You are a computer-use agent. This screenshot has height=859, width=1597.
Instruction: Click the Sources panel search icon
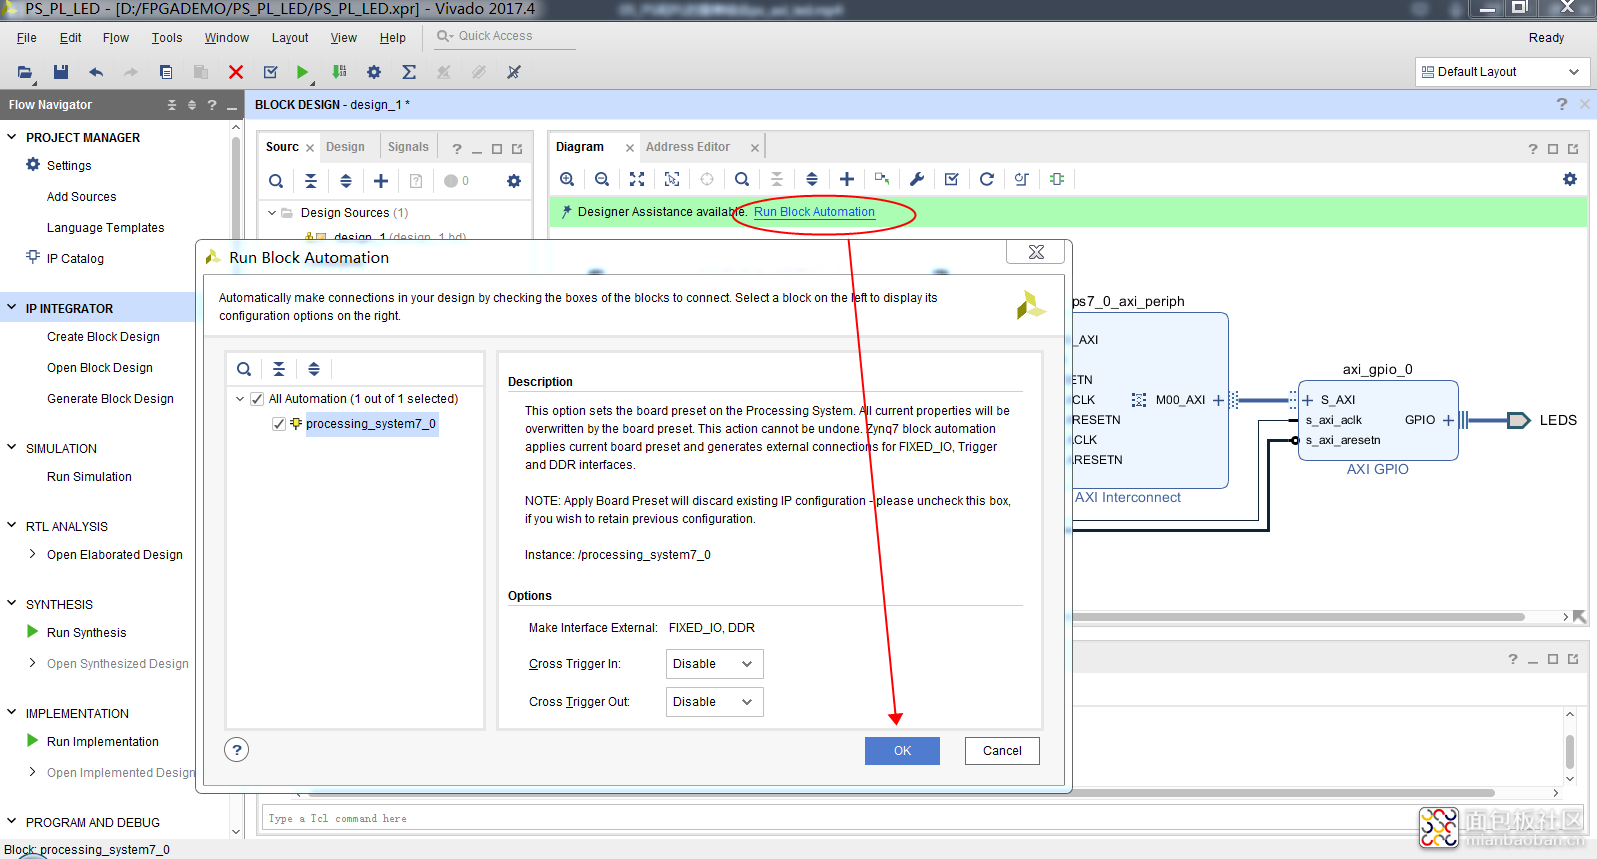(276, 181)
